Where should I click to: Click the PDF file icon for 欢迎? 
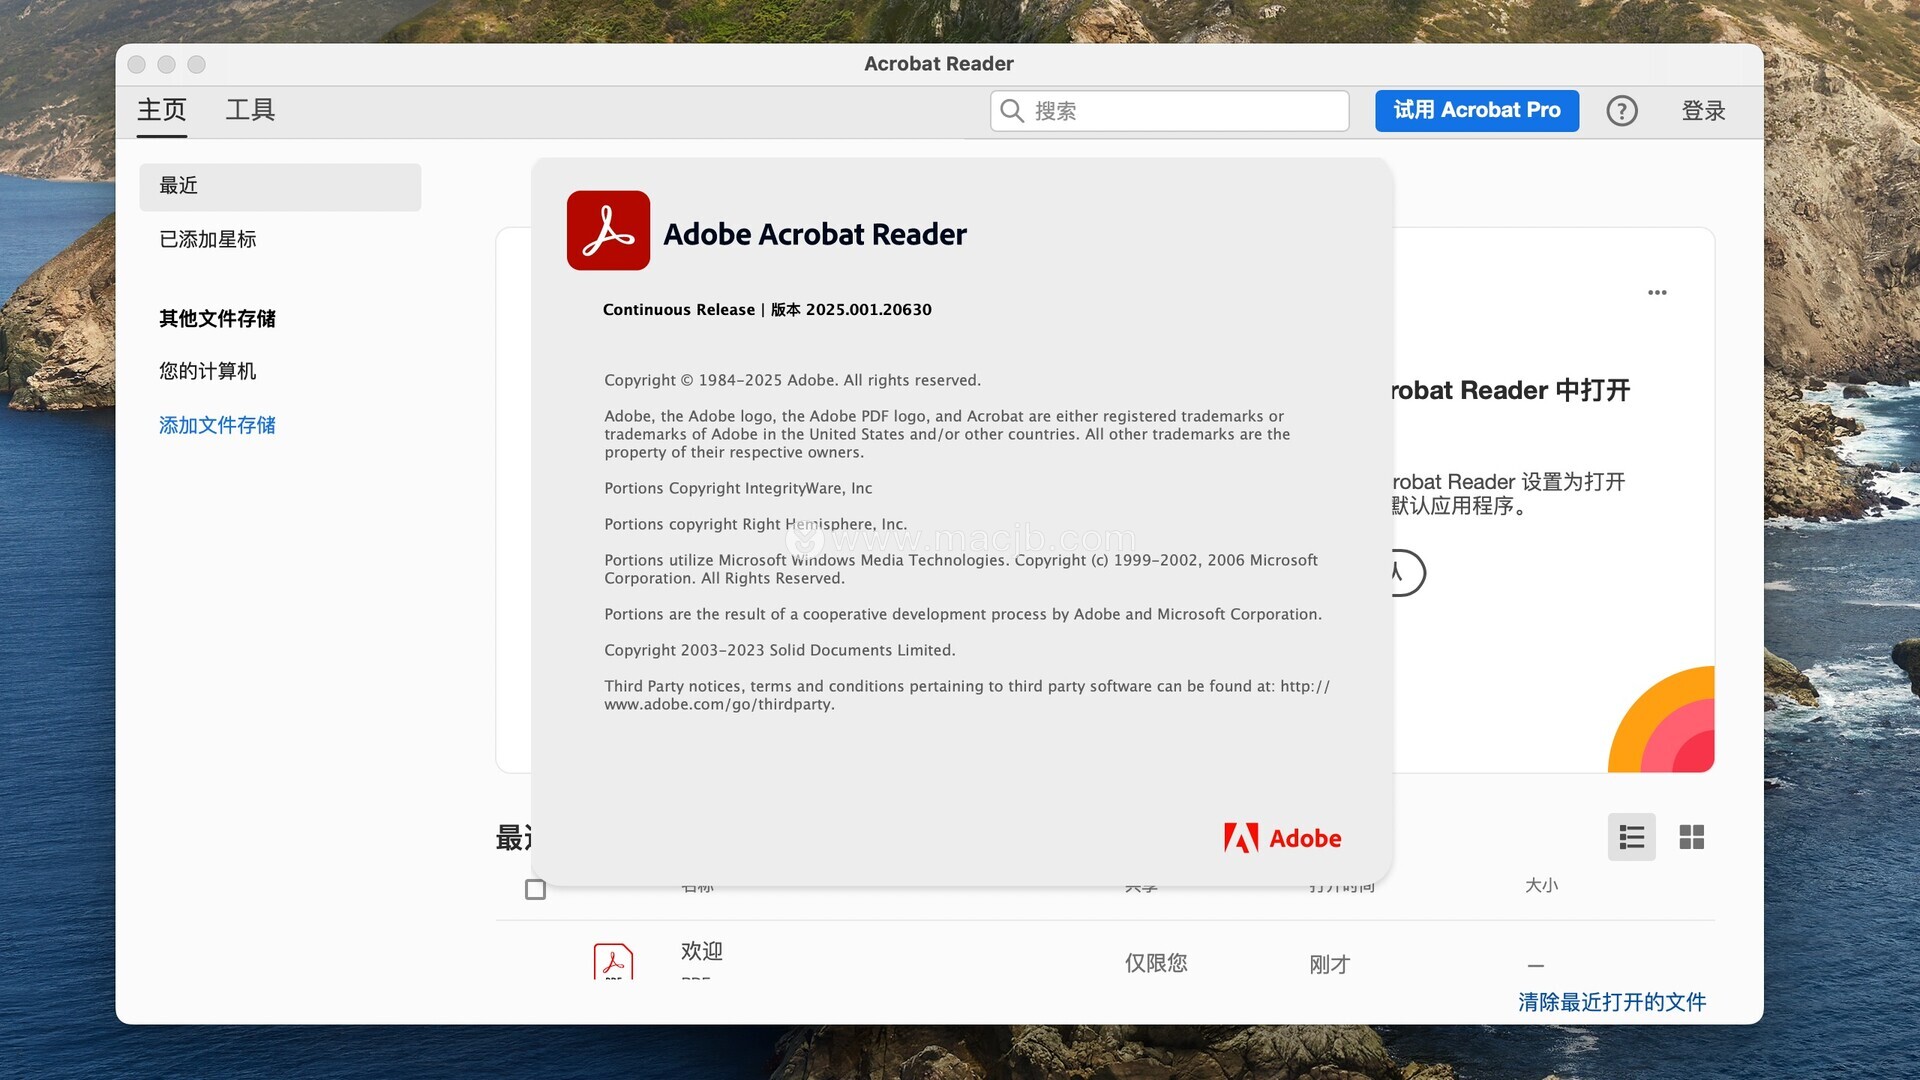coord(613,961)
